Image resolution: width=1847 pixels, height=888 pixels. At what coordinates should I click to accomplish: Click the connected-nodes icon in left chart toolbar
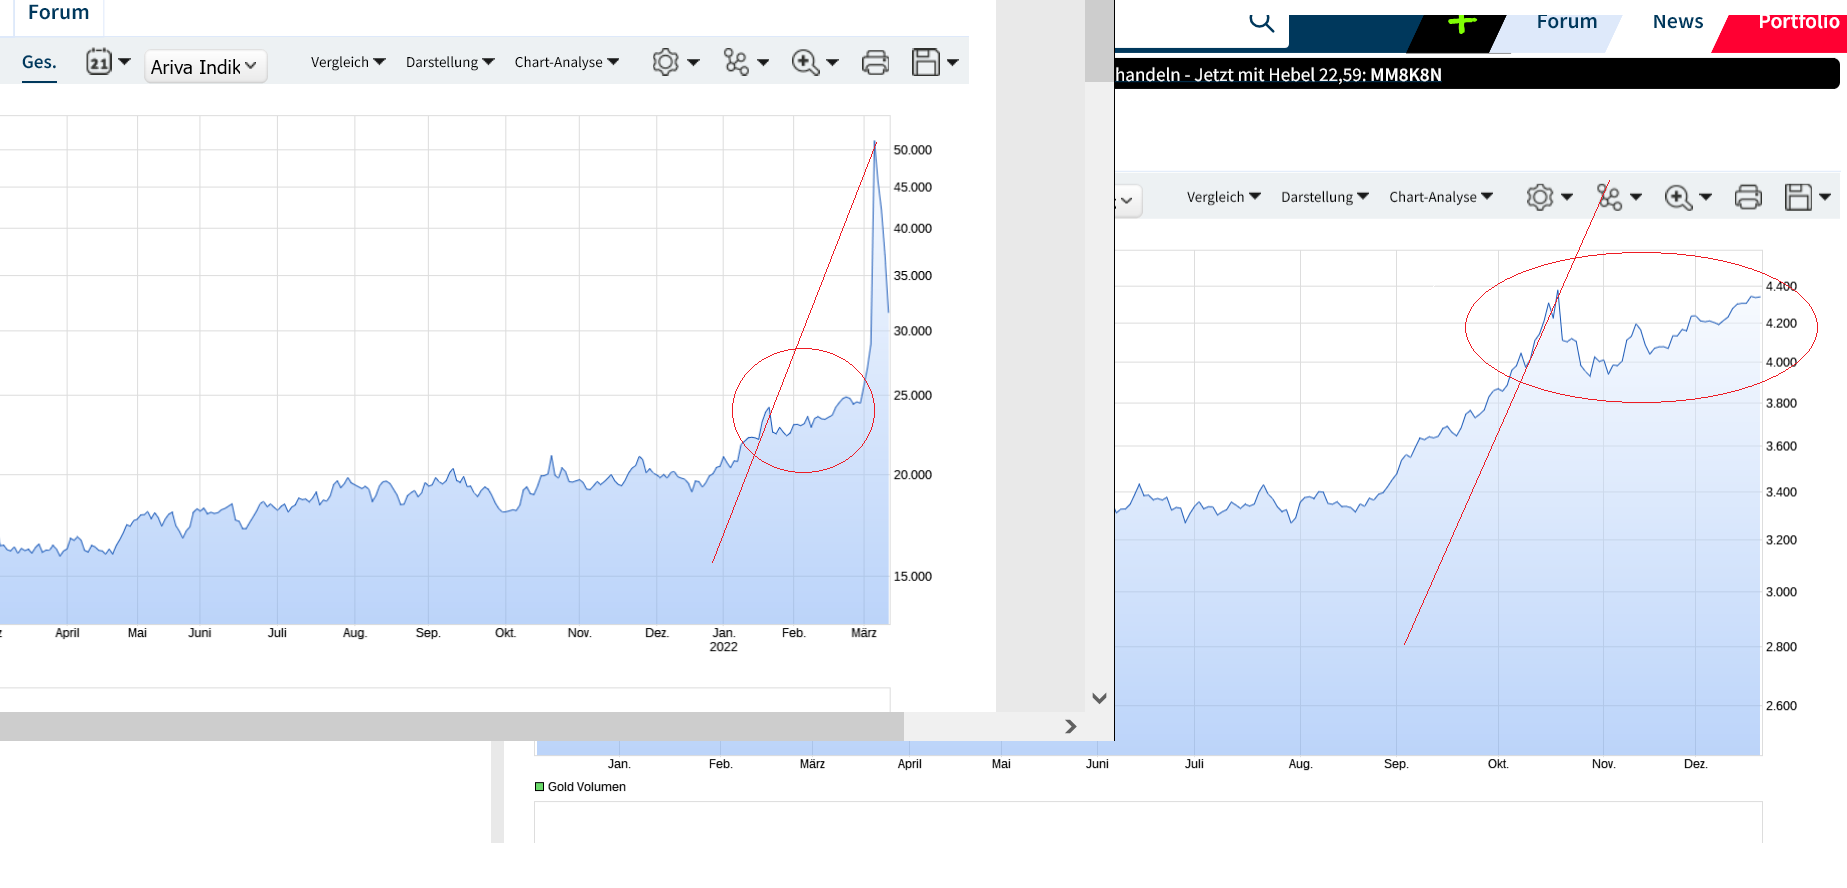click(736, 62)
